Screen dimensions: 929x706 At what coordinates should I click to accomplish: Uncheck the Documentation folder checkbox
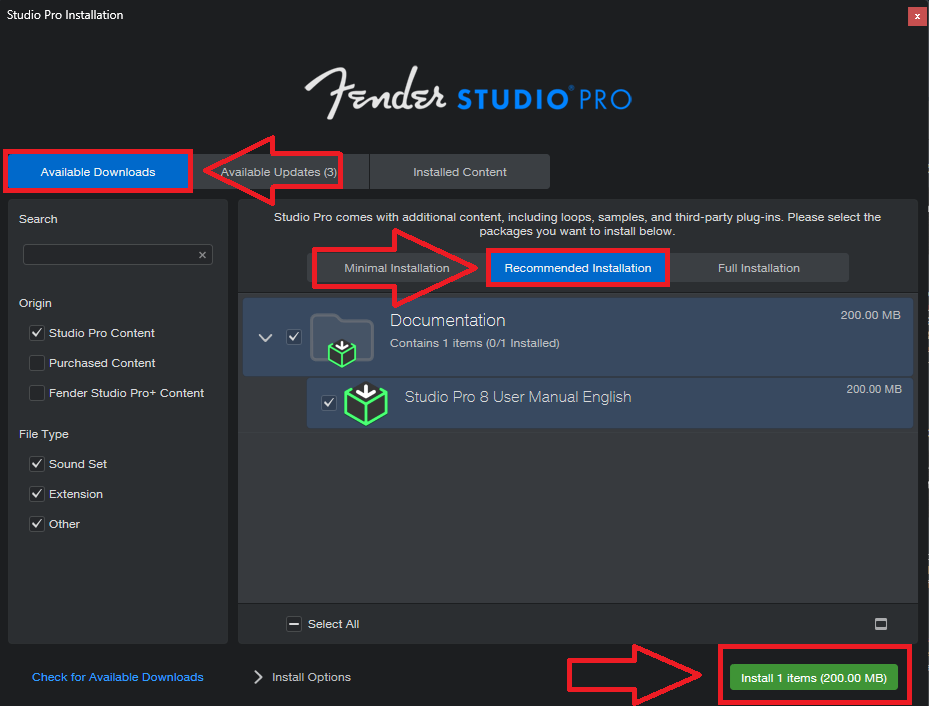(x=294, y=337)
